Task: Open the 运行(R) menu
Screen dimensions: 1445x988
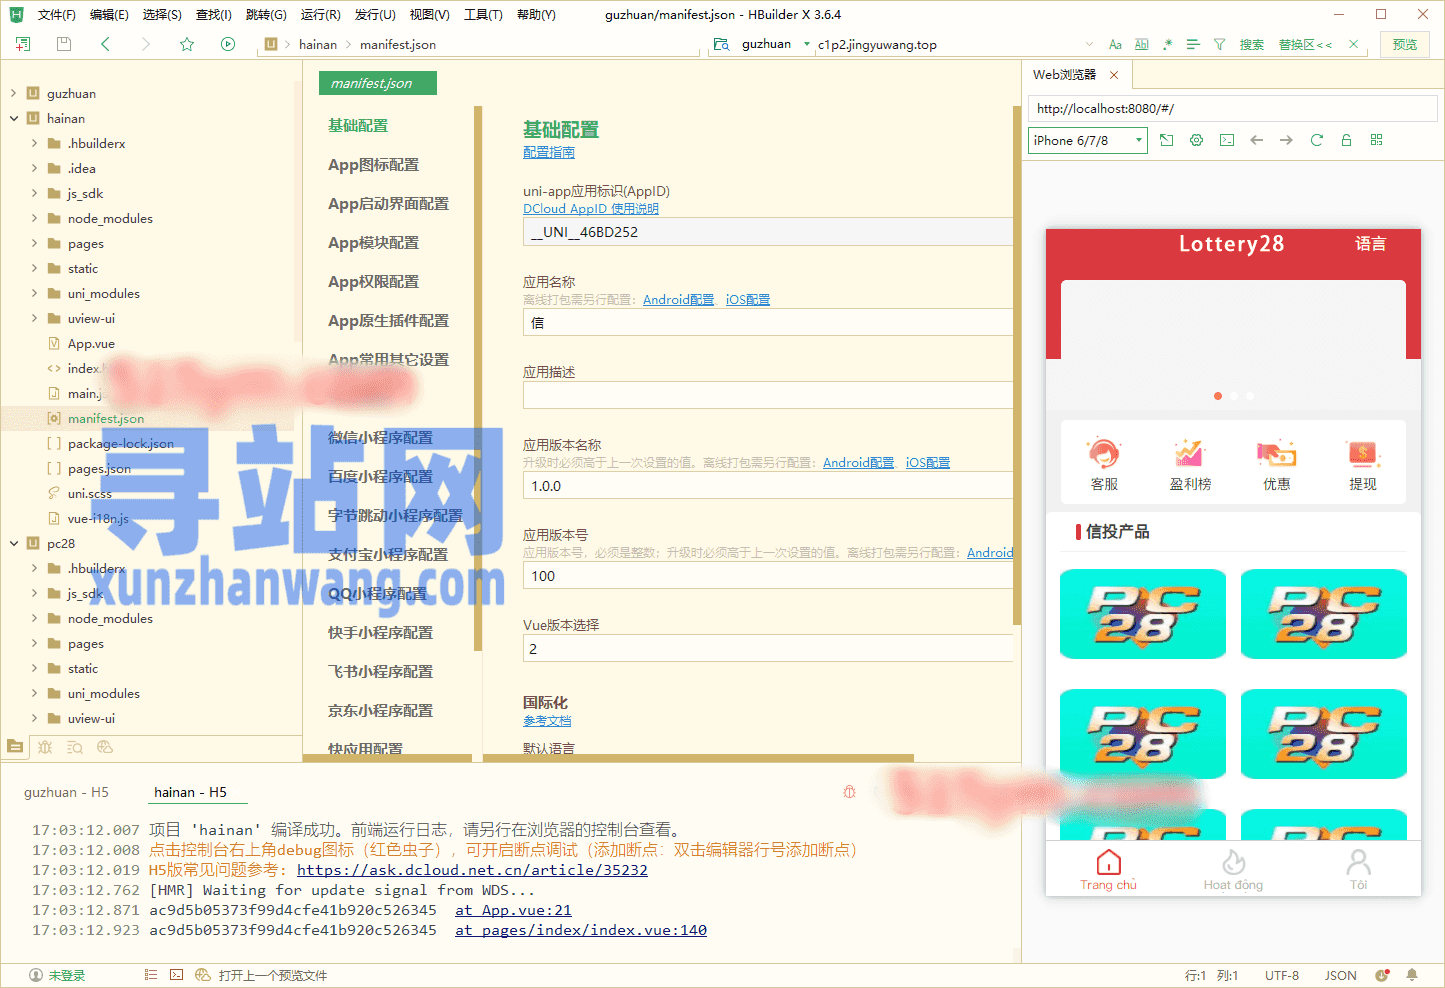Action: pos(320,15)
